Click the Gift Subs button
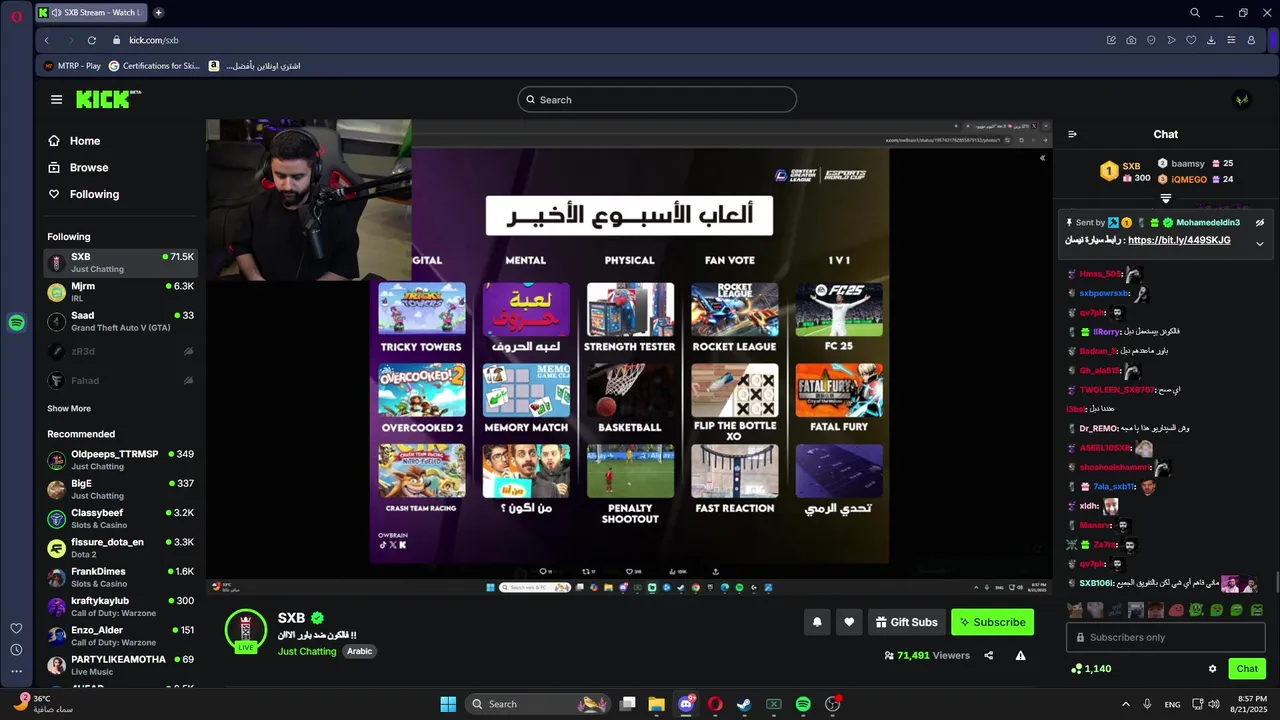Image resolution: width=1280 pixels, height=720 pixels. (906, 622)
